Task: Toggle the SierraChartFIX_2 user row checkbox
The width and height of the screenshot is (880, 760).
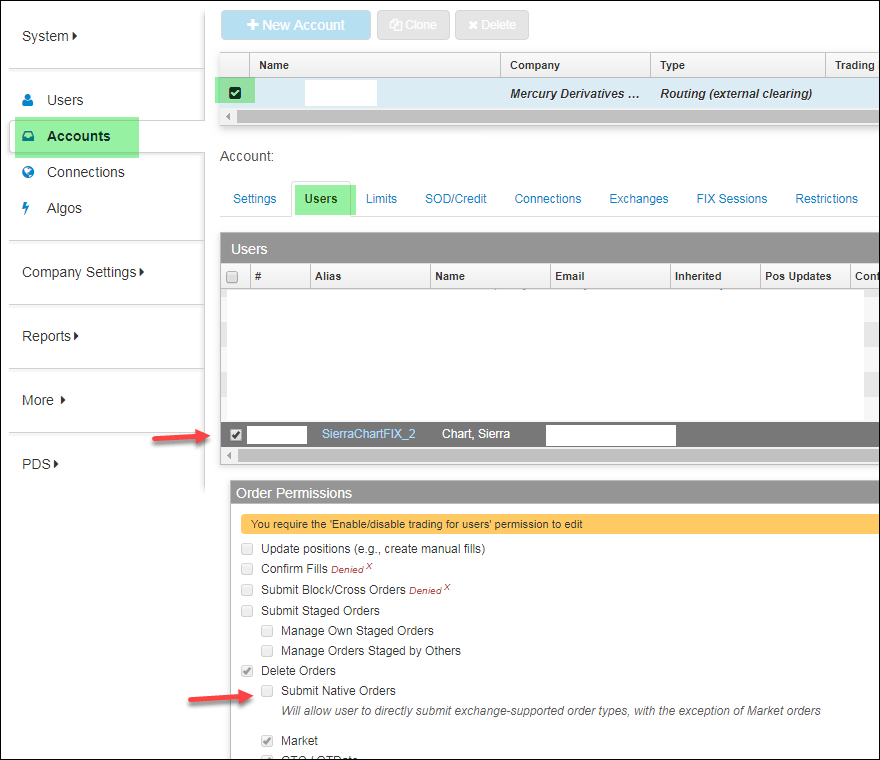Action: [236, 434]
